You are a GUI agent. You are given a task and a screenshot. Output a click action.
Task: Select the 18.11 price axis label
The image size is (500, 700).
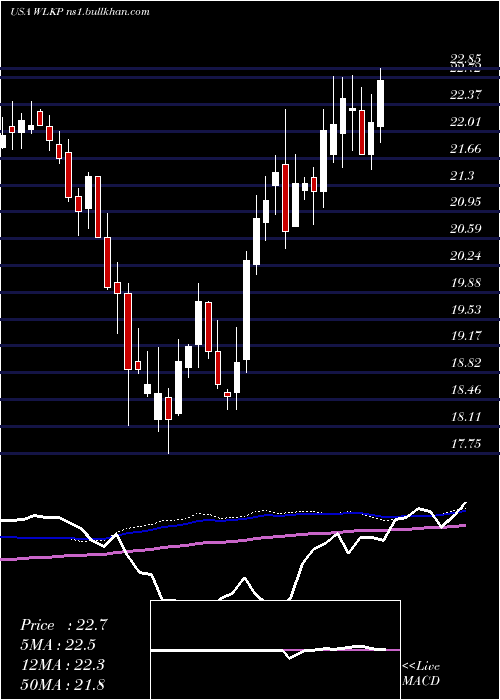click(x=466, y=417)
